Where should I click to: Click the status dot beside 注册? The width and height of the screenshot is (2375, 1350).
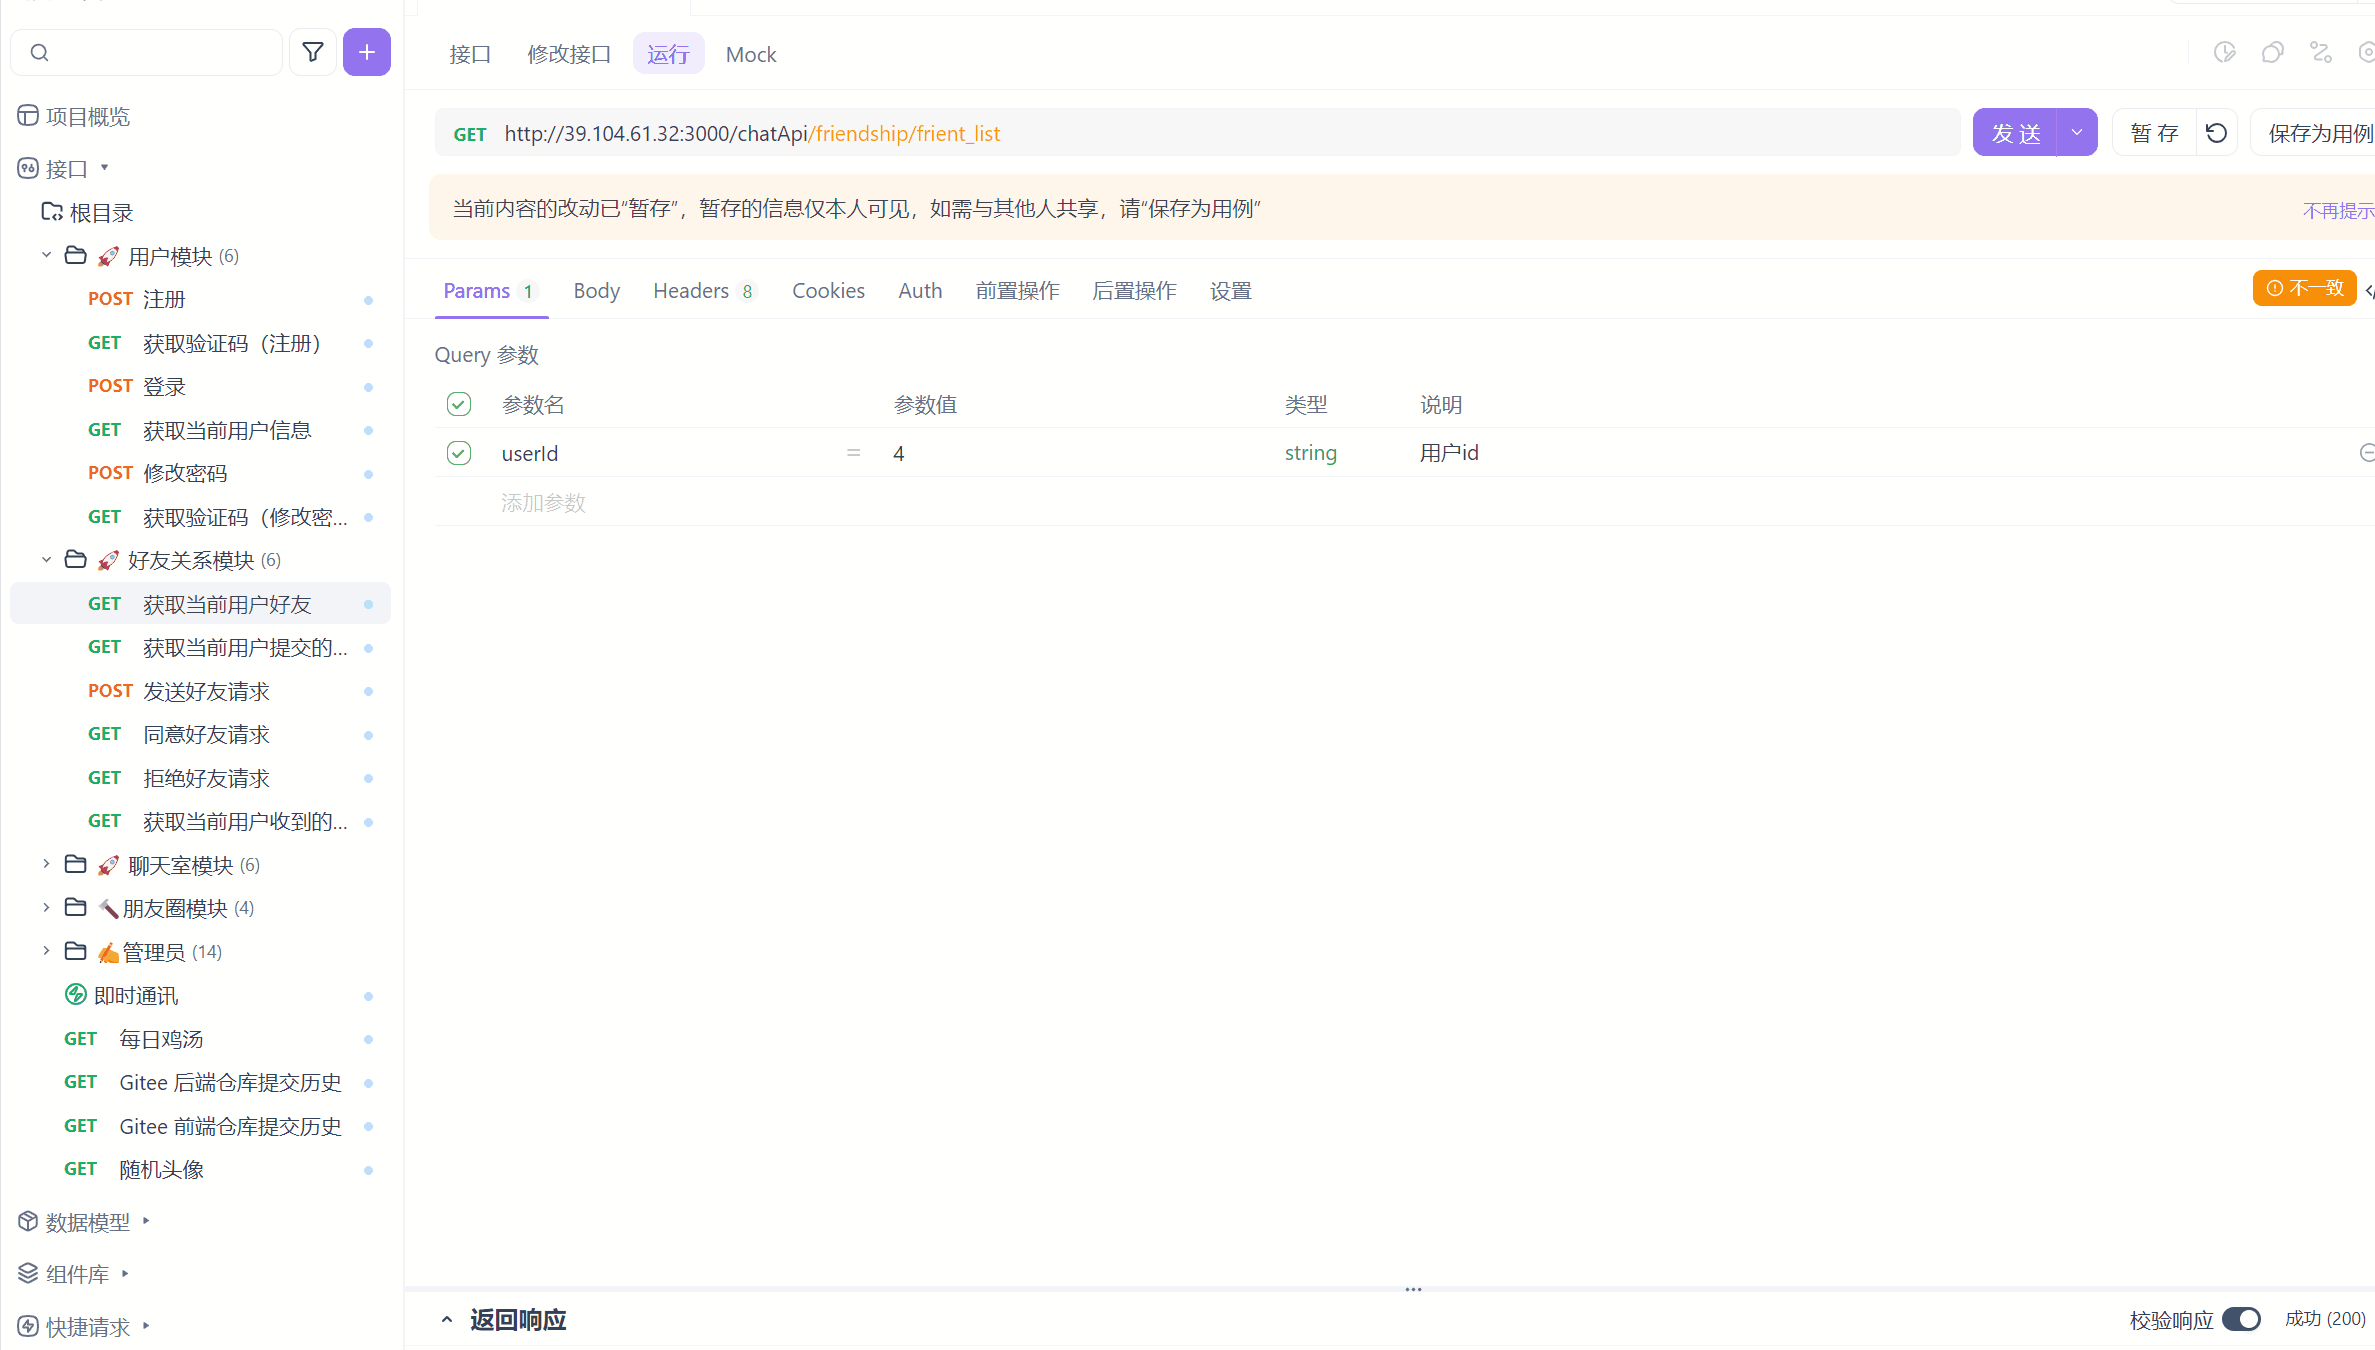[x=368, y=300]
